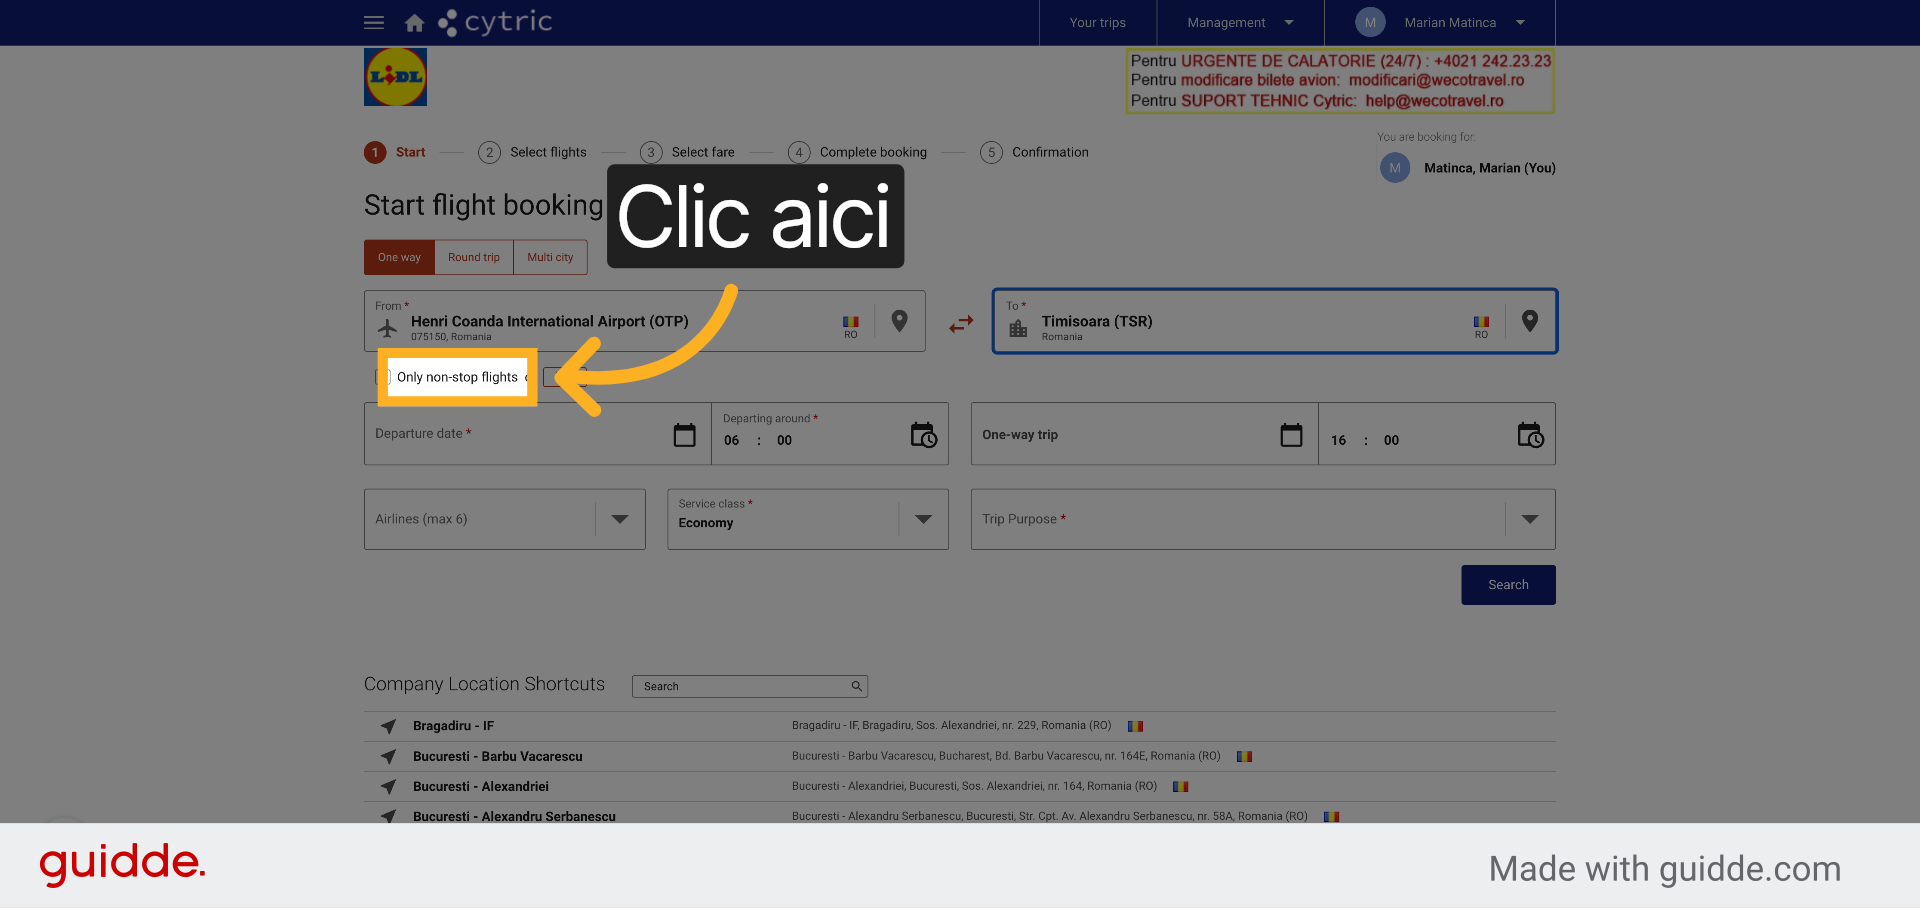Open Your trips in top bar

(x=1097, y=22)
